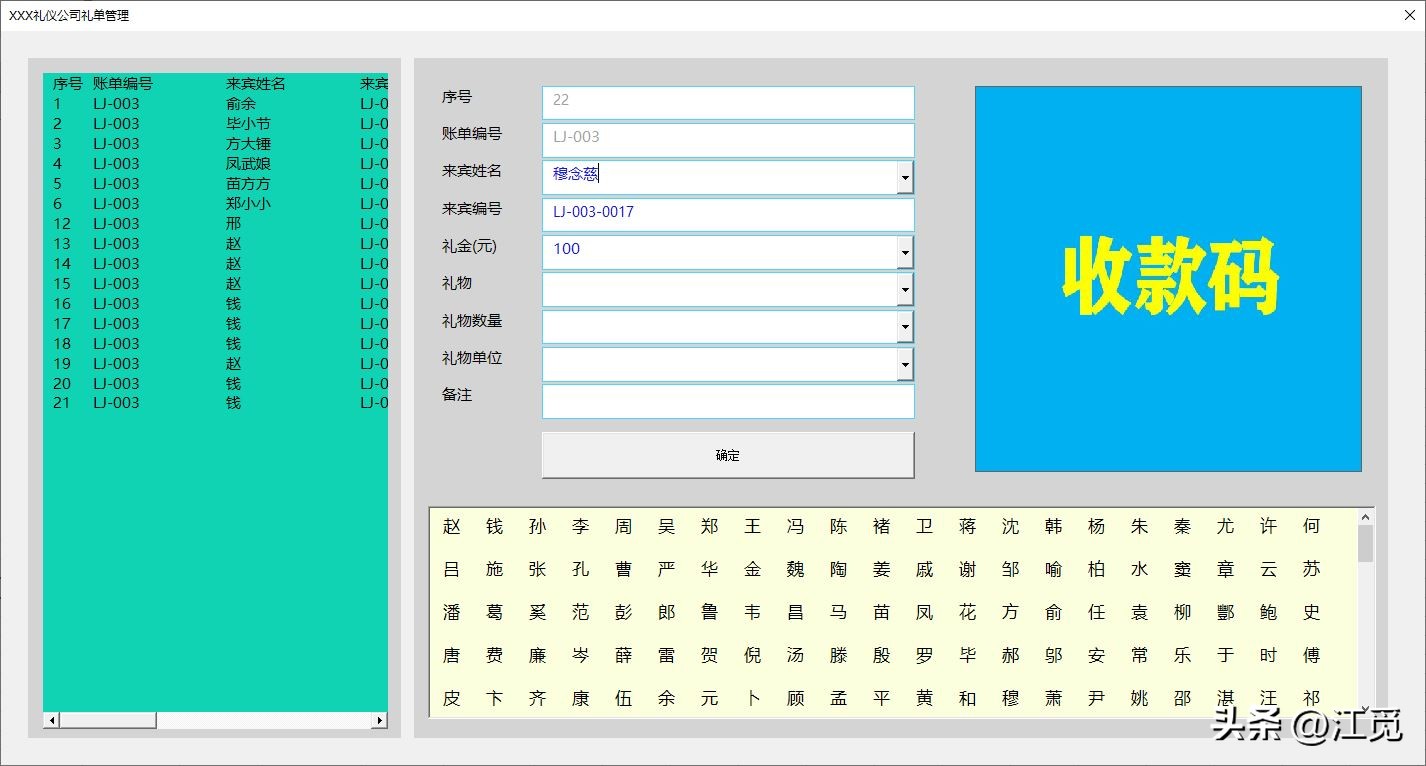The image size is (1426, 766).
Task: Select surname 郑 from the surname grid
Action: (709, 526)
